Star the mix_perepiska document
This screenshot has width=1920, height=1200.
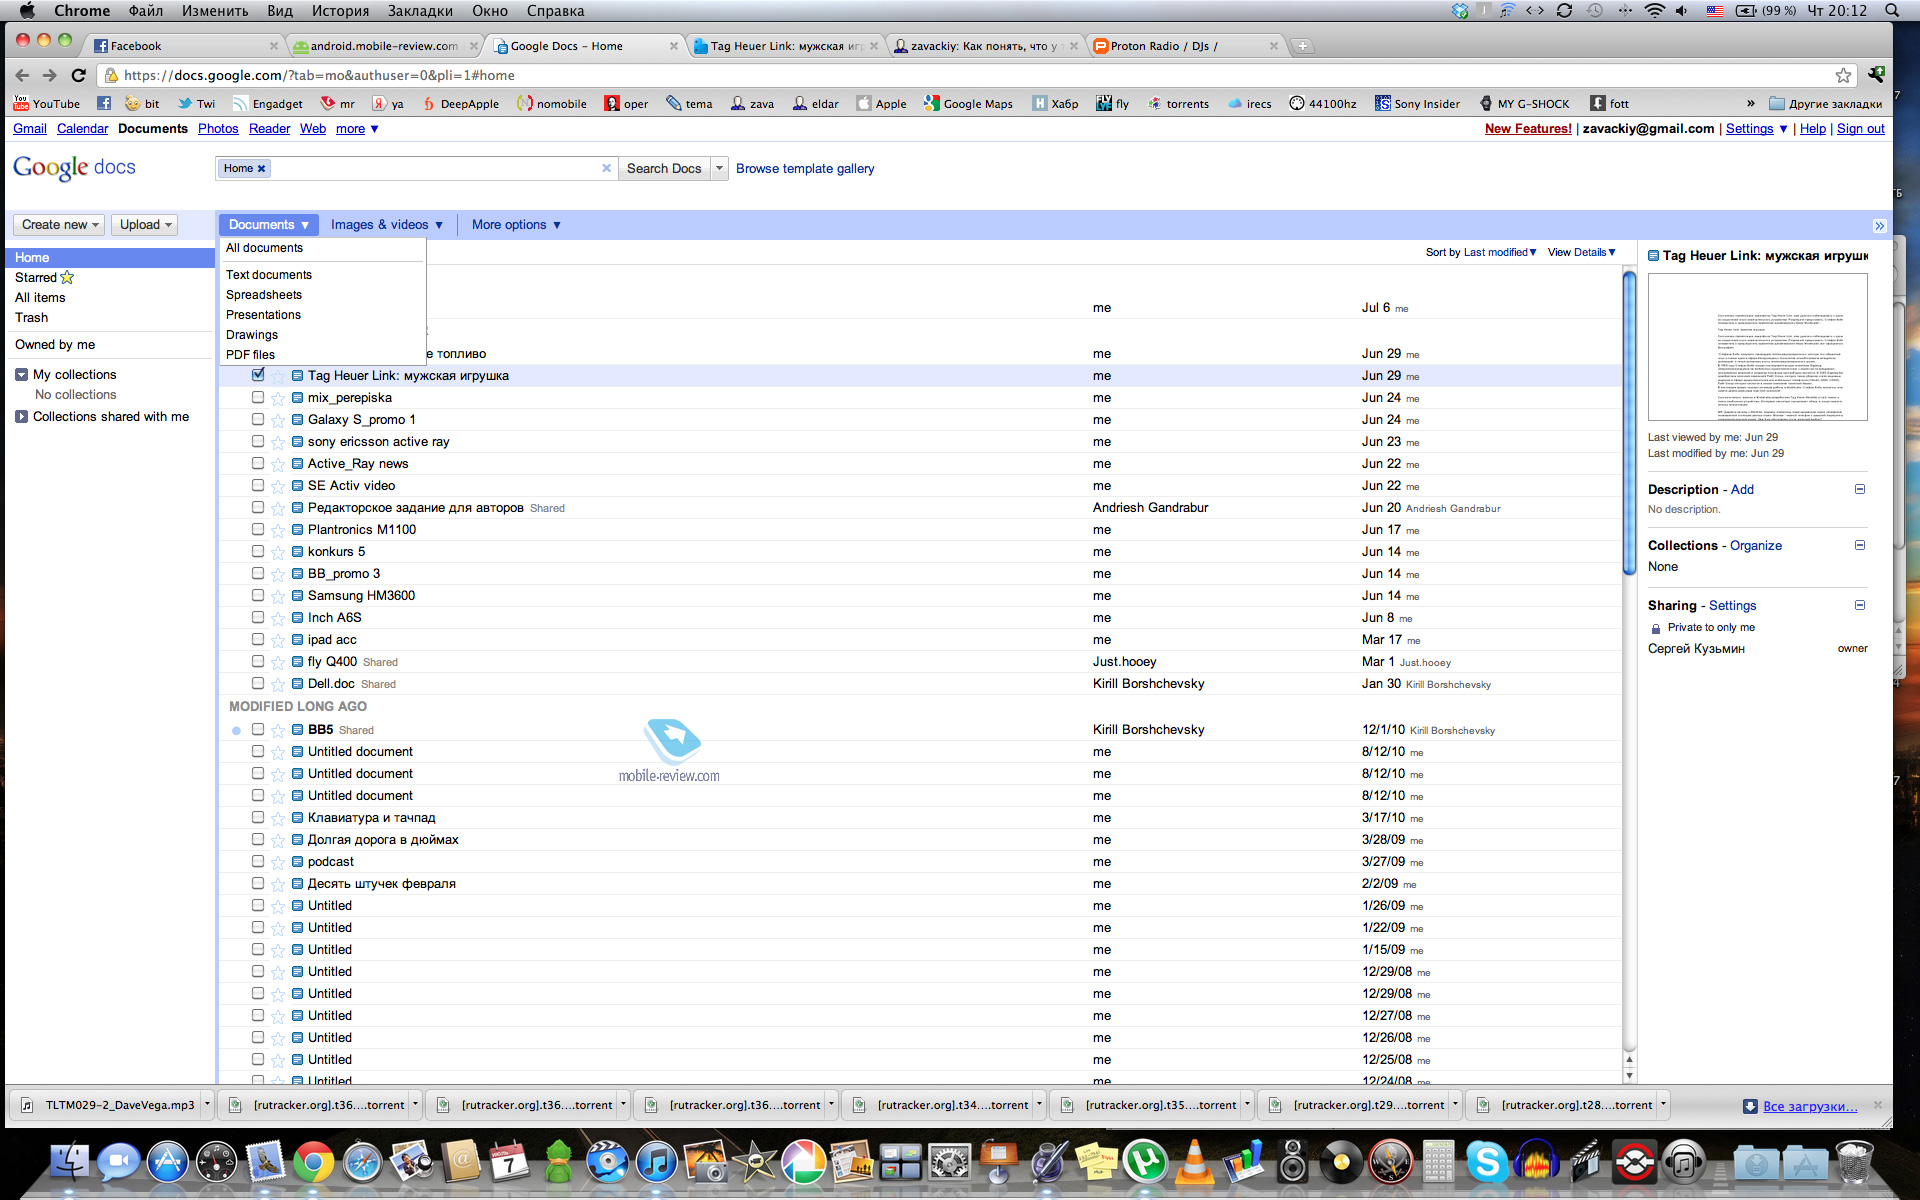pyautogui.click(x=278, y=398)
